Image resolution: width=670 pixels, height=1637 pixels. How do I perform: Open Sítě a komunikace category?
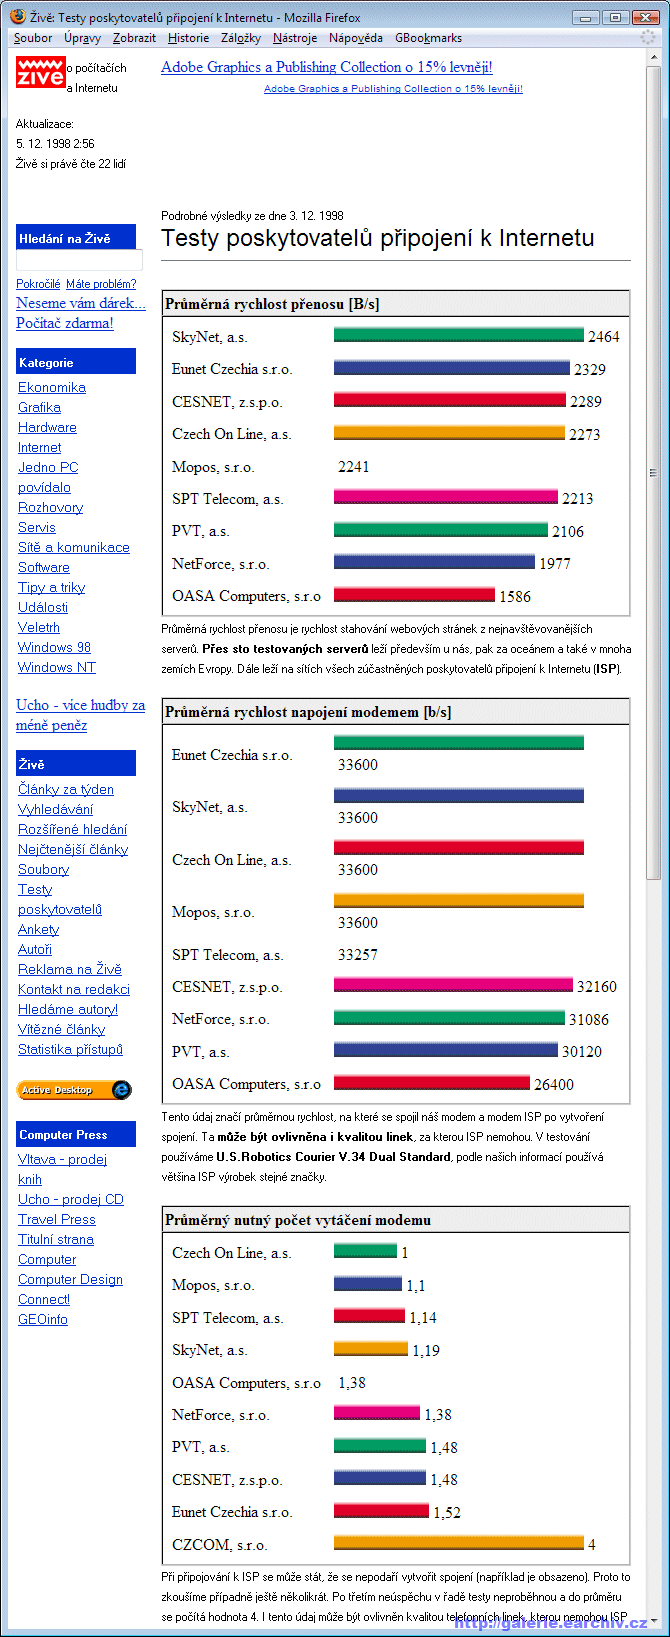(74, 547)
